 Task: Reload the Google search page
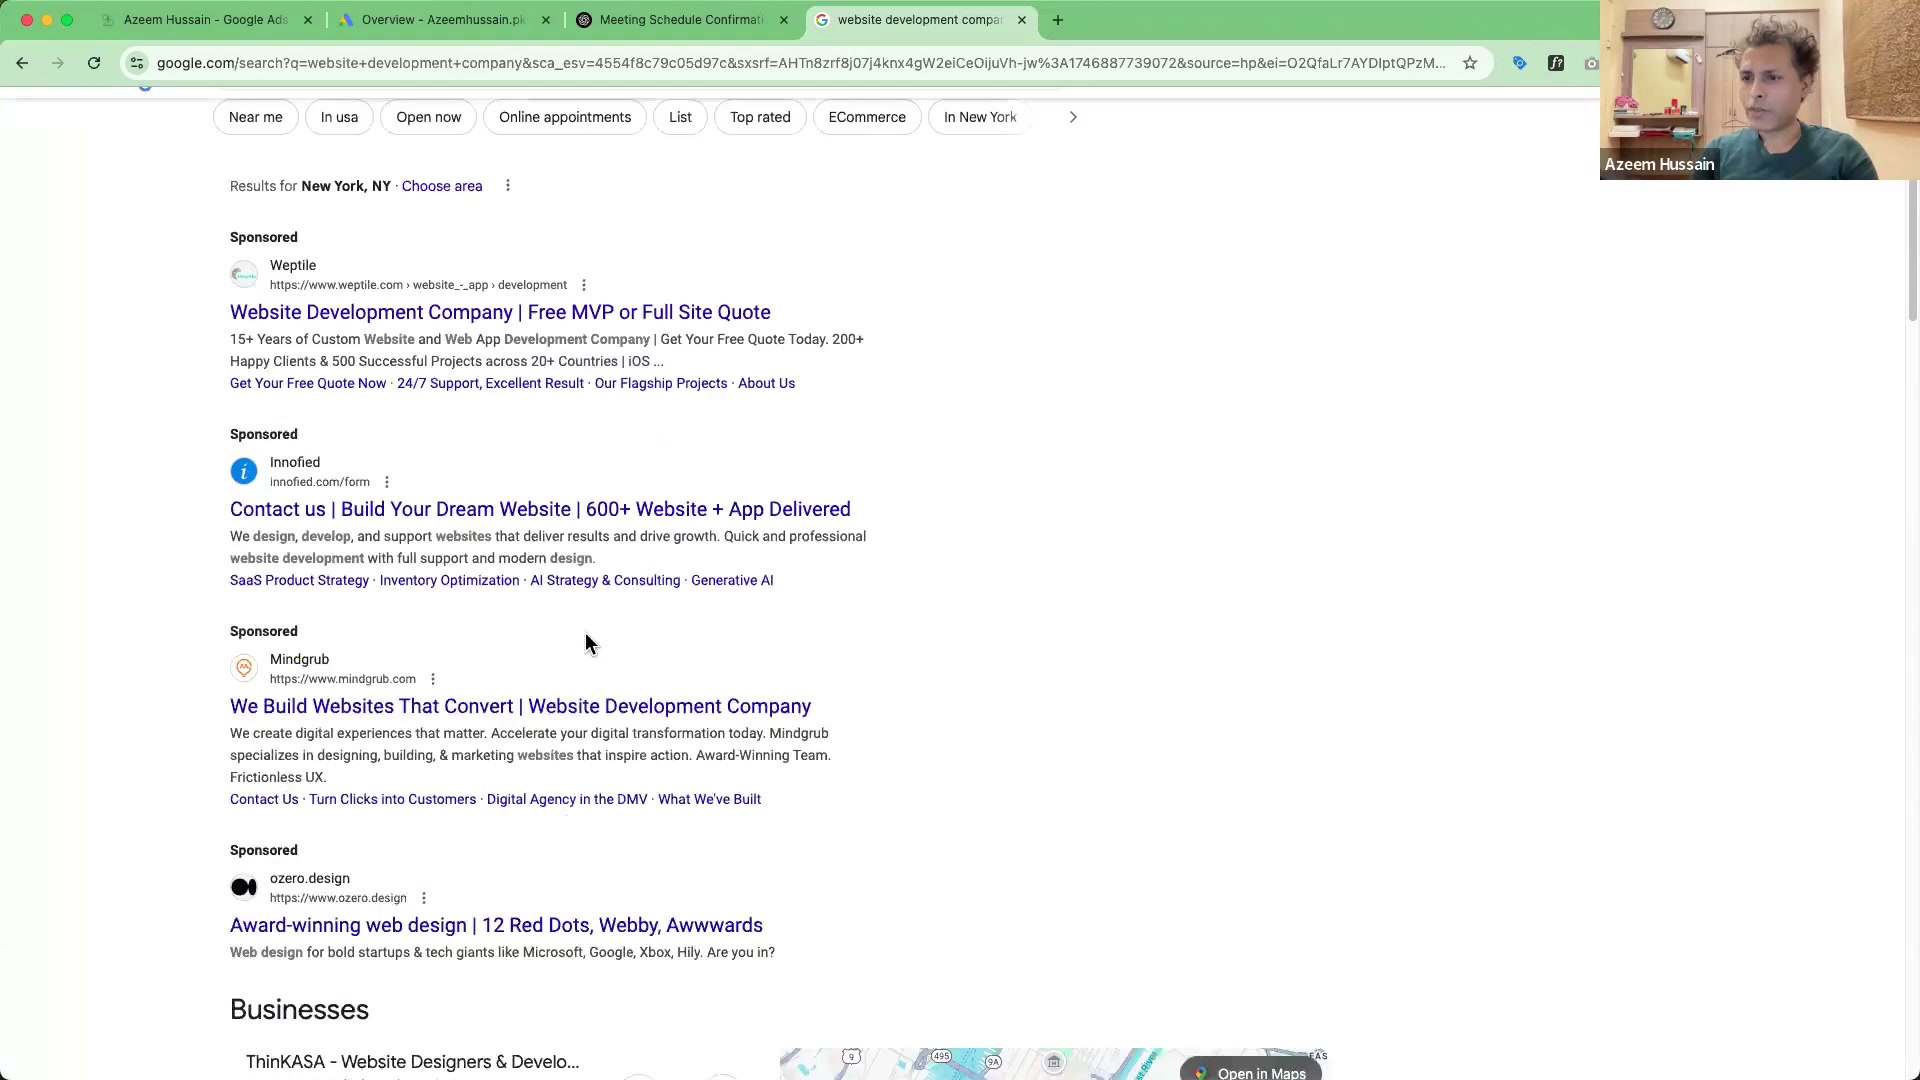click(x=94, y=63)
